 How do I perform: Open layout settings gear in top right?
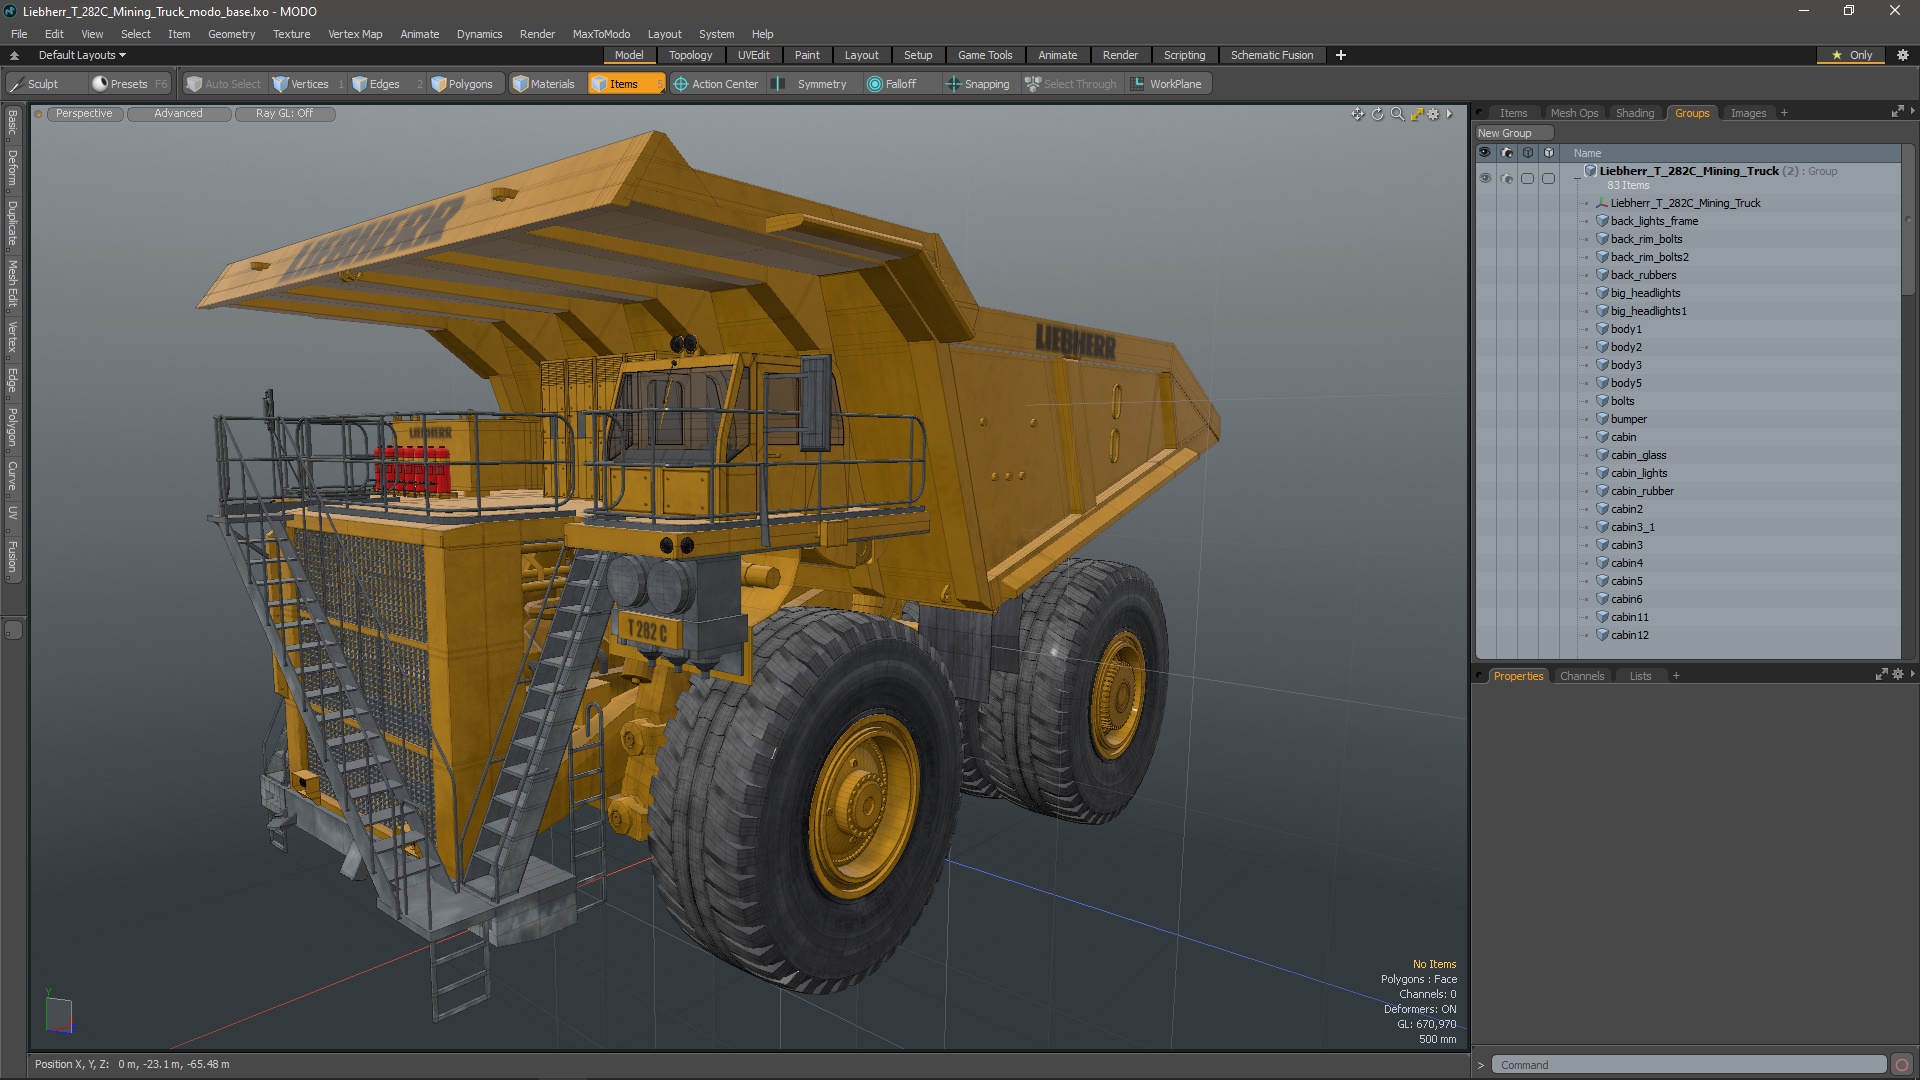click(x=1903, y=55)
